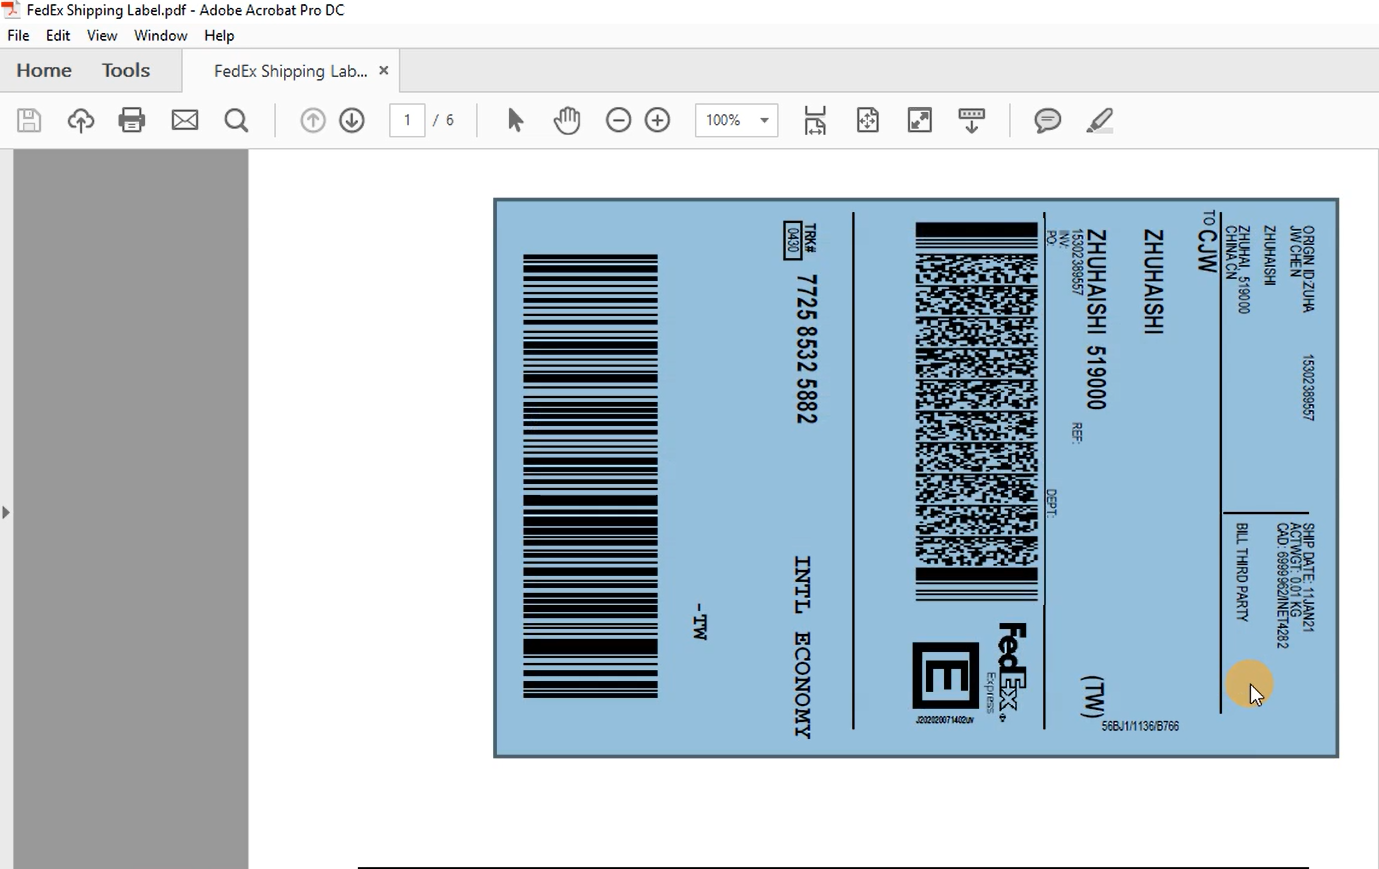Print the document with printer icon
This screenshot has height=869, width=1379.
pyautogui.click(x=132, y=121)
